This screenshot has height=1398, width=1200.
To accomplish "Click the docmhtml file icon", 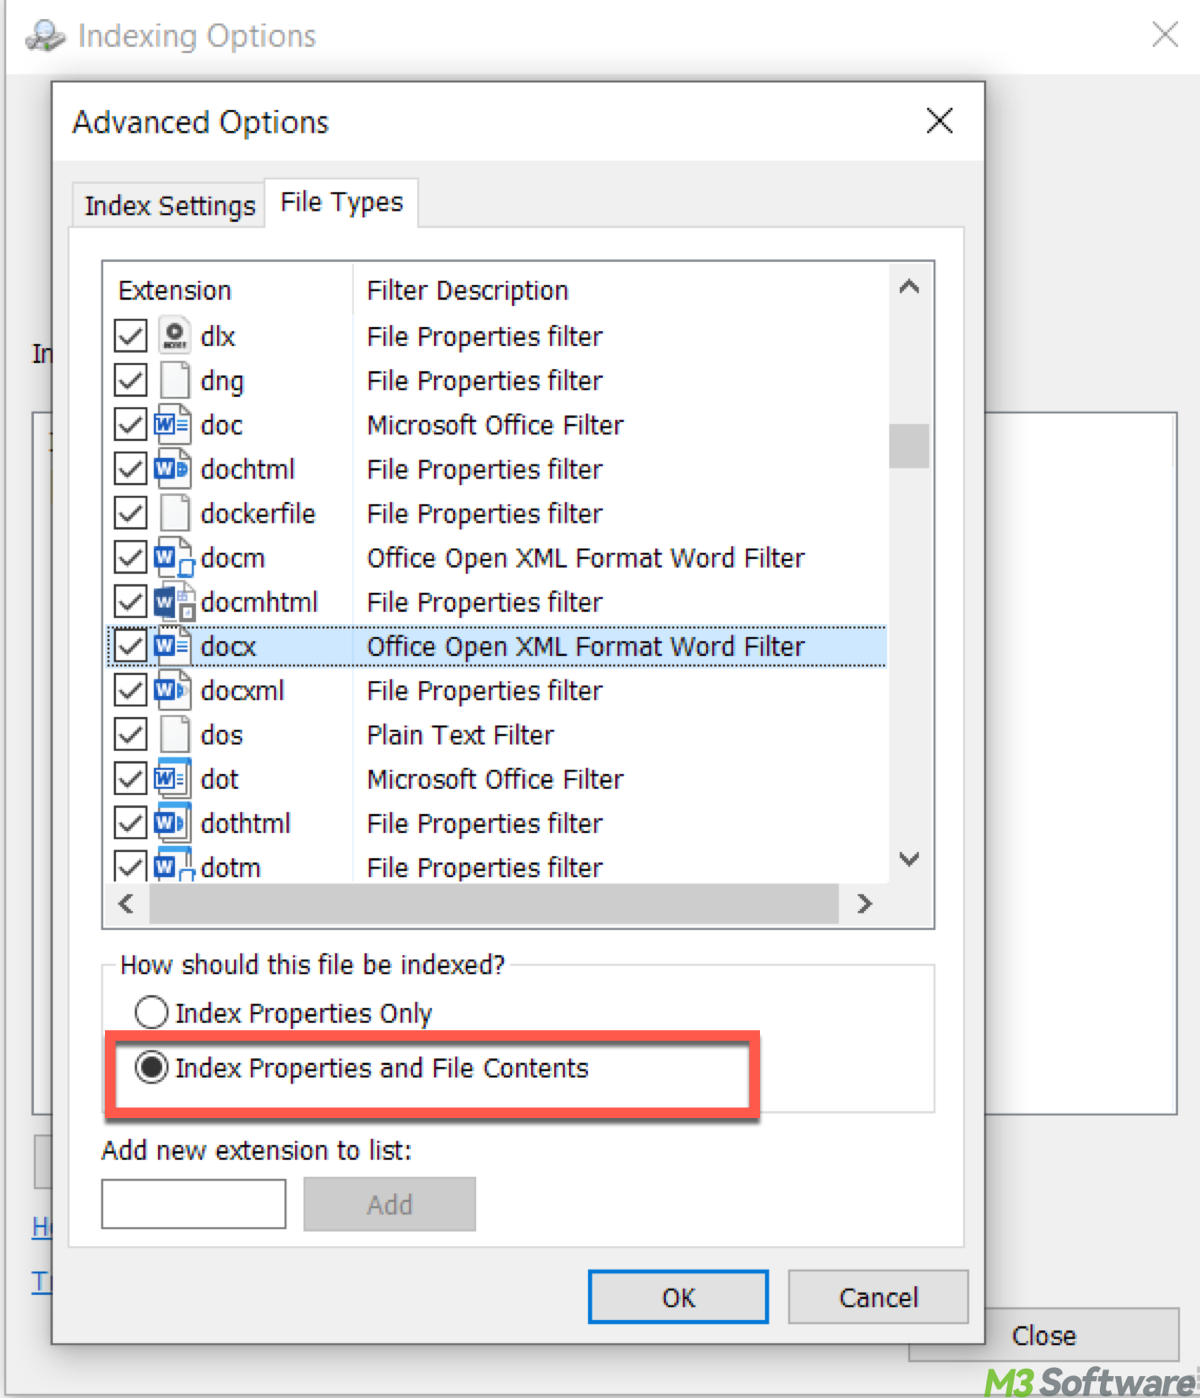I will pyautogui.click(x=174, y=601).
